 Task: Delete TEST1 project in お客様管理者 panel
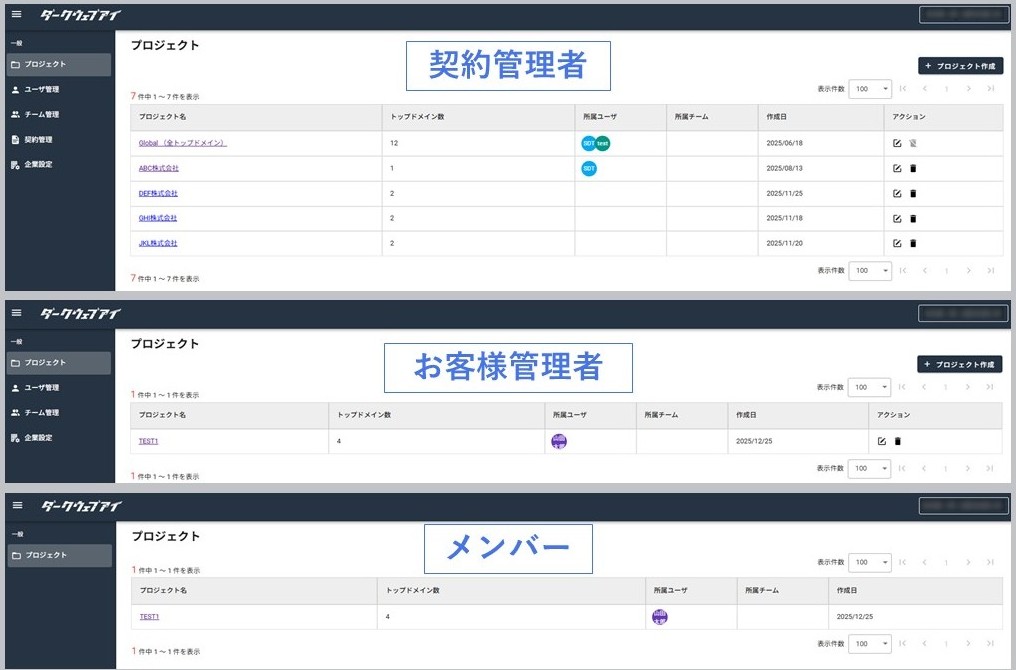(x=897, y=441)
